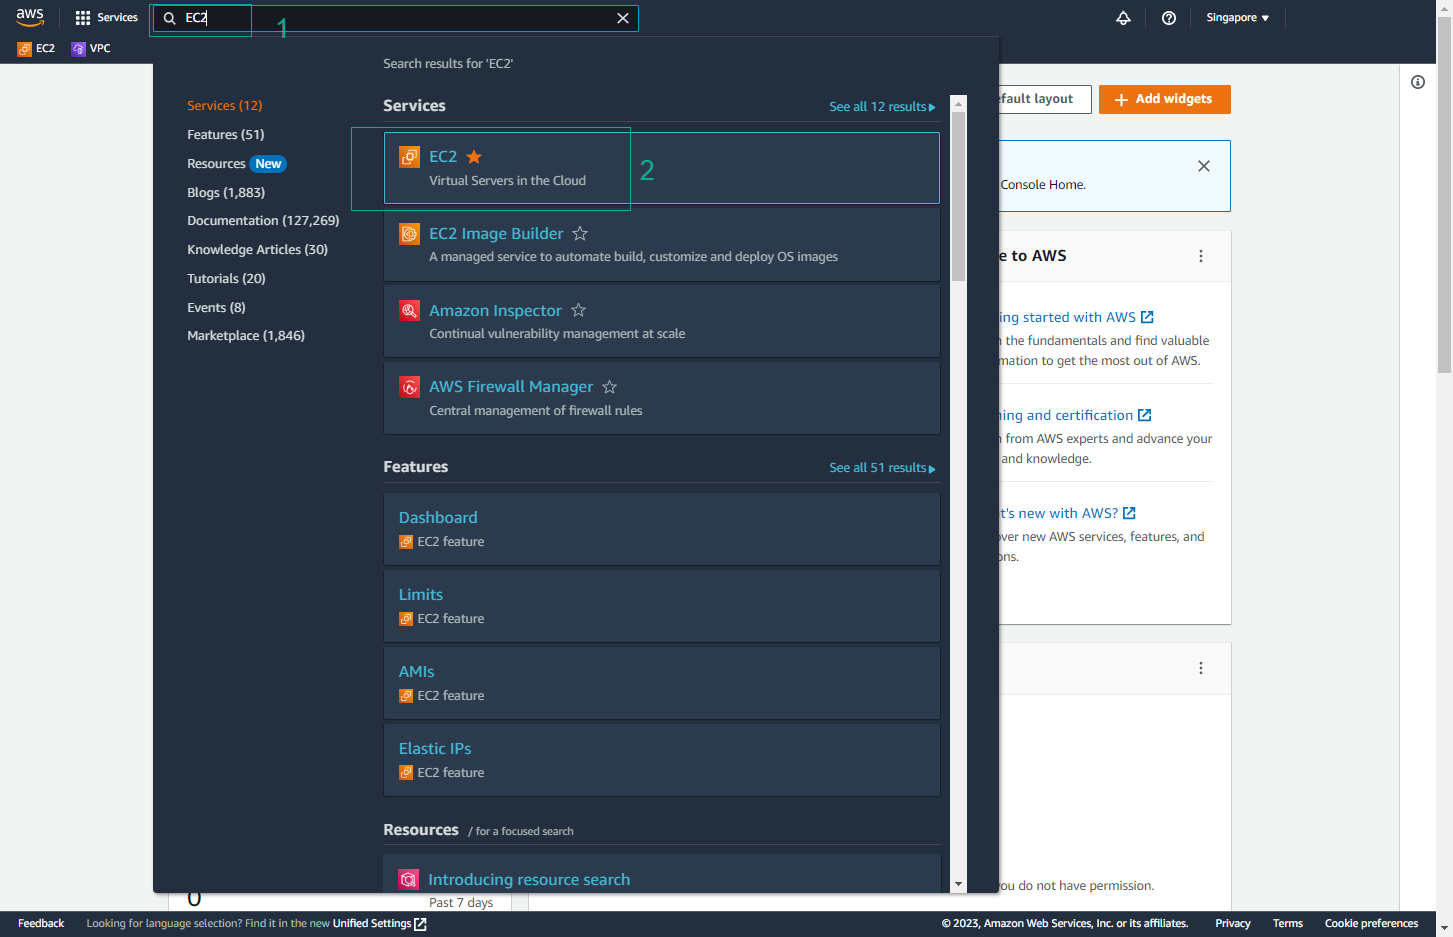
Task: Filter results by Events (8)
Action: (216, 308)
